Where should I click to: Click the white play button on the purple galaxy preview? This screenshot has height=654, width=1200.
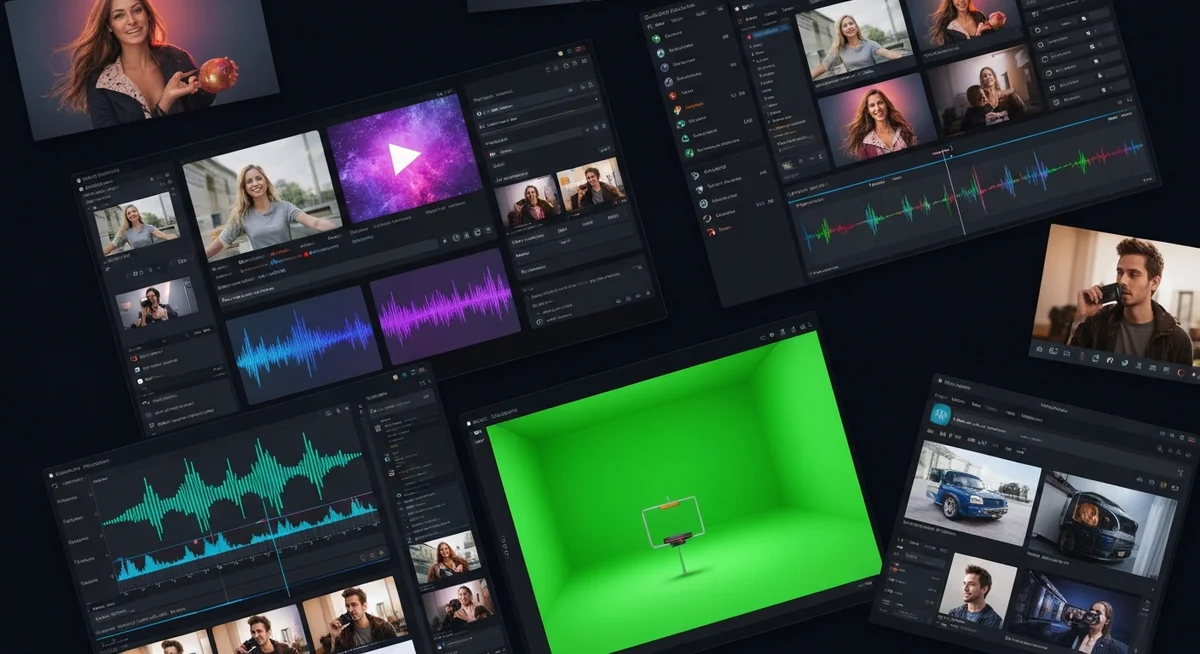[x=404, y=158]
